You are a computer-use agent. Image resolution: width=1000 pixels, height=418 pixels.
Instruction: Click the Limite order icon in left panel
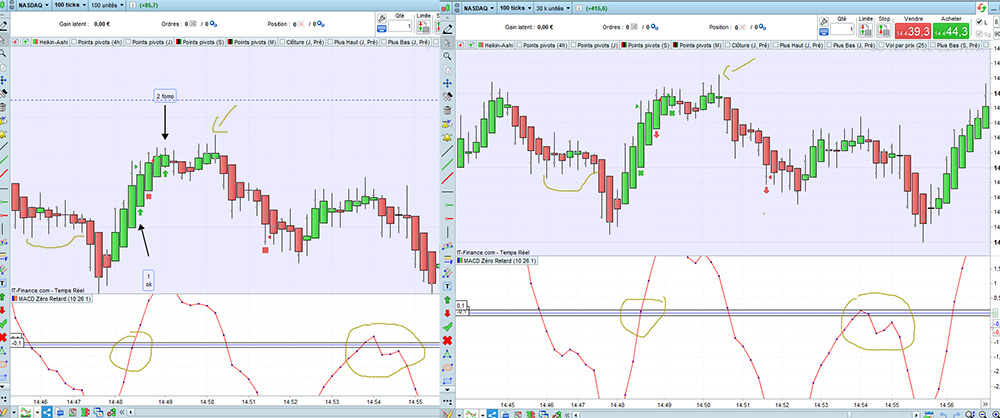point(423,27)
